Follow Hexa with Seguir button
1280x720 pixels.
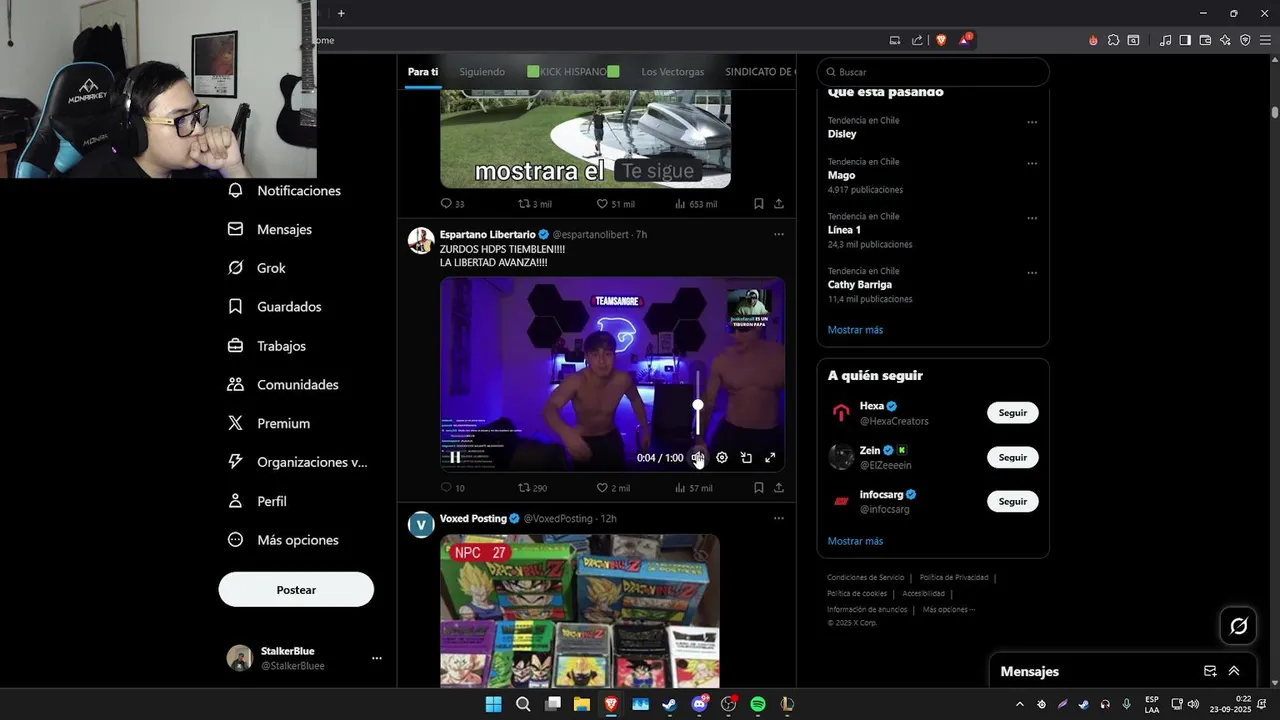pos(1012,413)
